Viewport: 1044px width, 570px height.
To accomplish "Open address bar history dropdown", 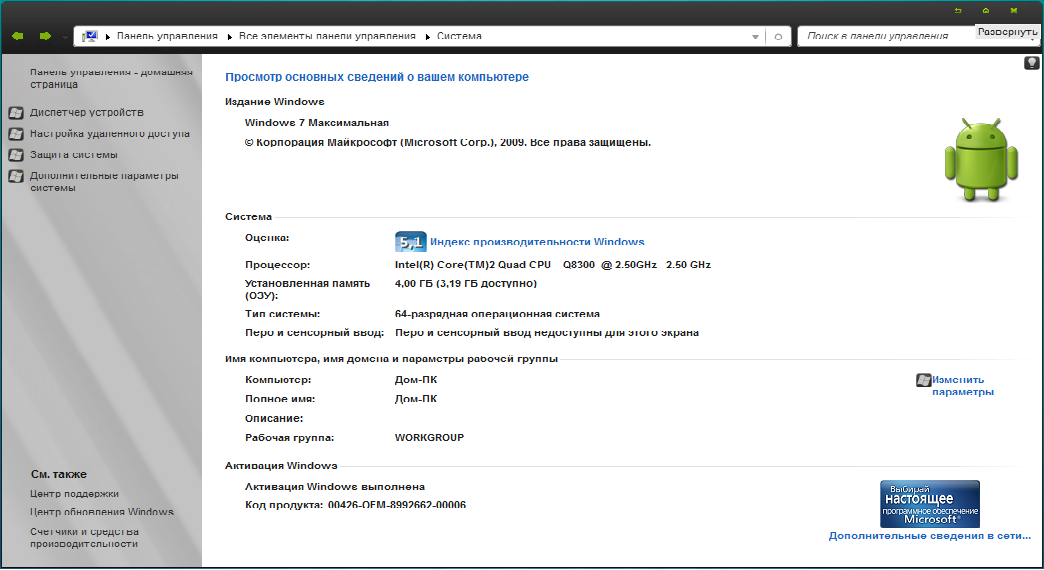I will 755,37.
